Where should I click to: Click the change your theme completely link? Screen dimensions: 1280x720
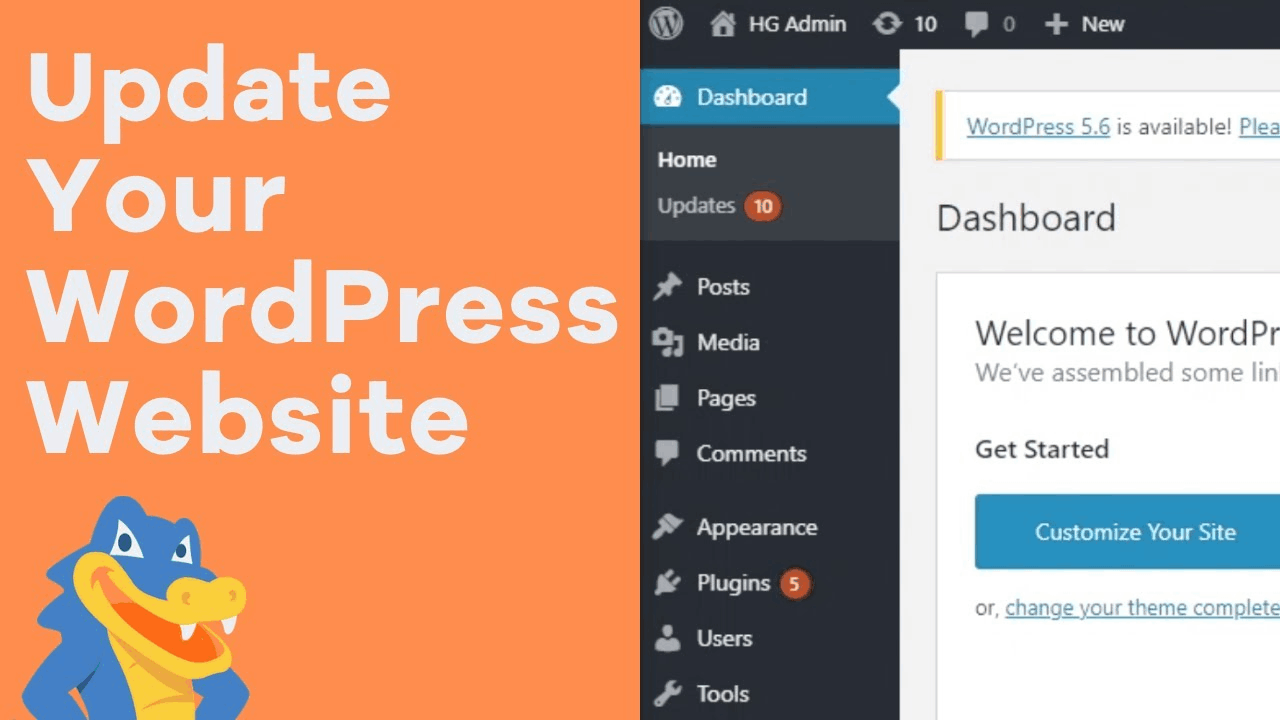(x=1142, y=608)
